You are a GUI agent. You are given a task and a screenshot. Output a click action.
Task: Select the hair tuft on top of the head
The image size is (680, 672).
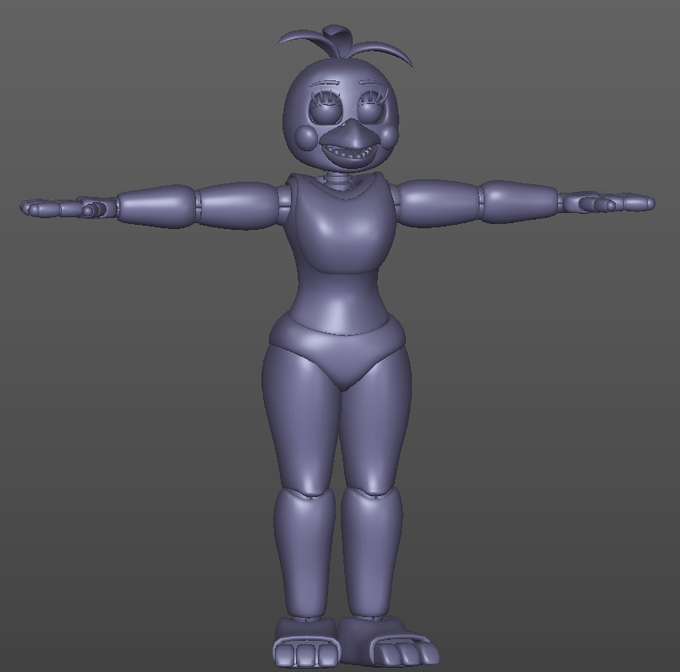(x=345, y=45)
